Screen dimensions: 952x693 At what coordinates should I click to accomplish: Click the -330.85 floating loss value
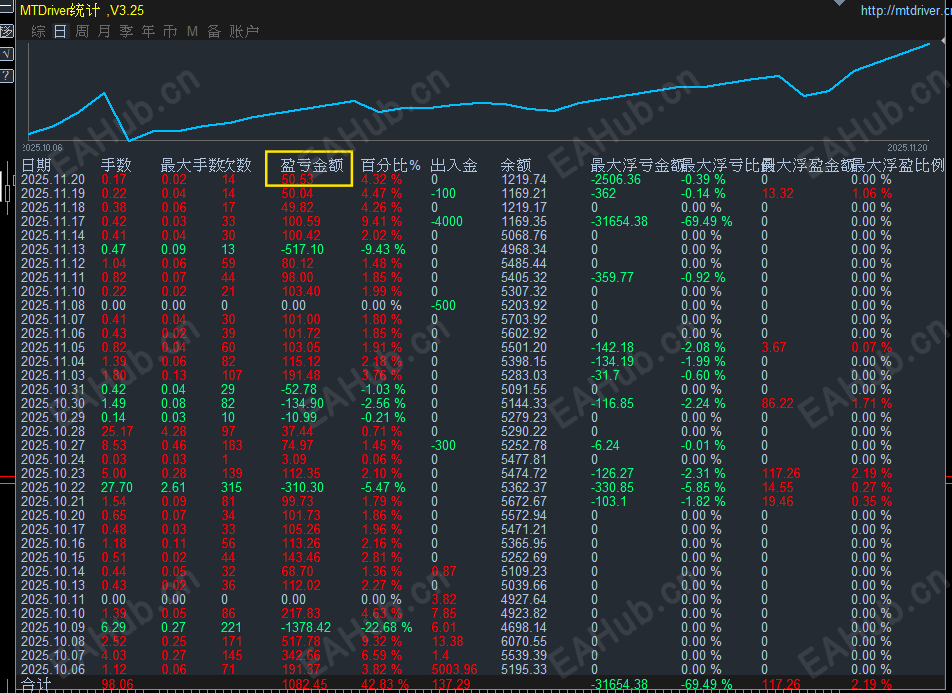pyautogui.click(x=613, y=487)
